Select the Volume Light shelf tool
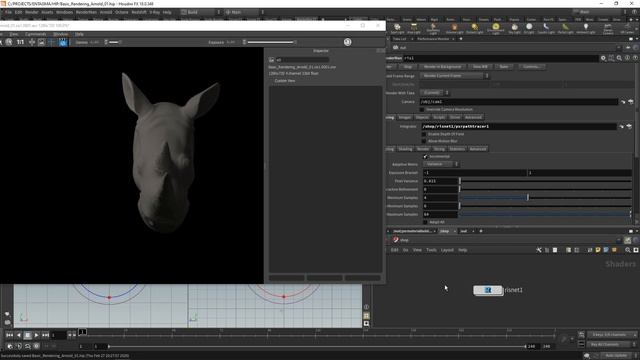The width and height of the screenshot is (640, 360). 454,28
